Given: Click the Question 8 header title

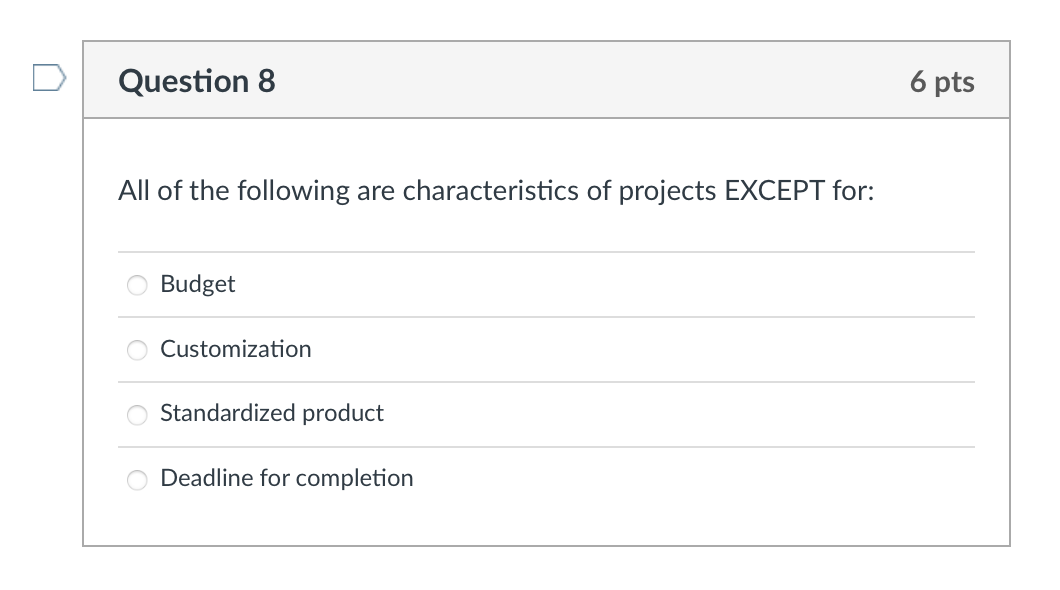Looking at the screenshot, I should coord(196,81).
